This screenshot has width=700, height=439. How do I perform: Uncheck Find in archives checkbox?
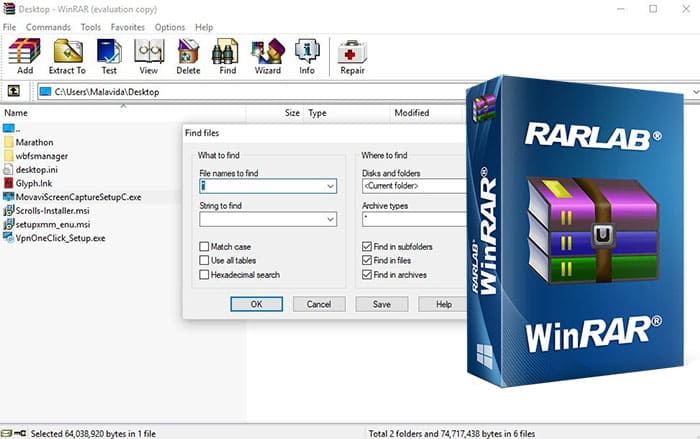point(367,275)
